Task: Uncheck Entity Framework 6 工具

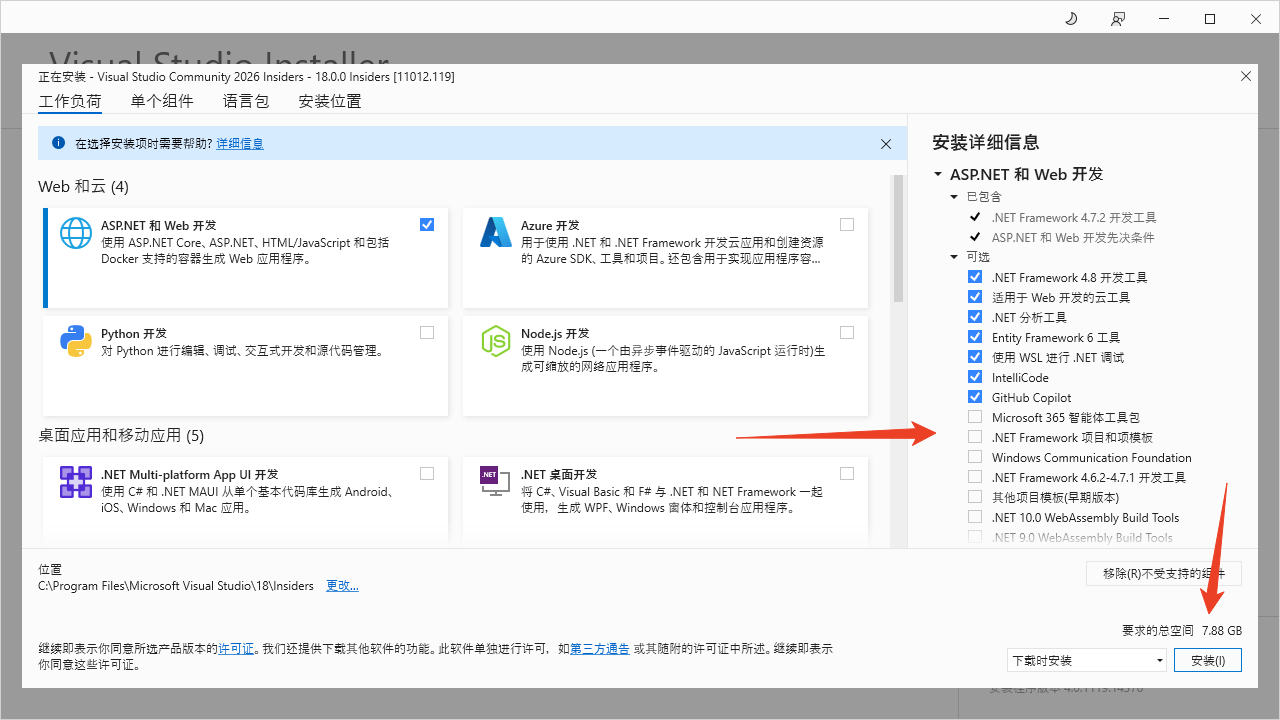Action: click(975, 337)
